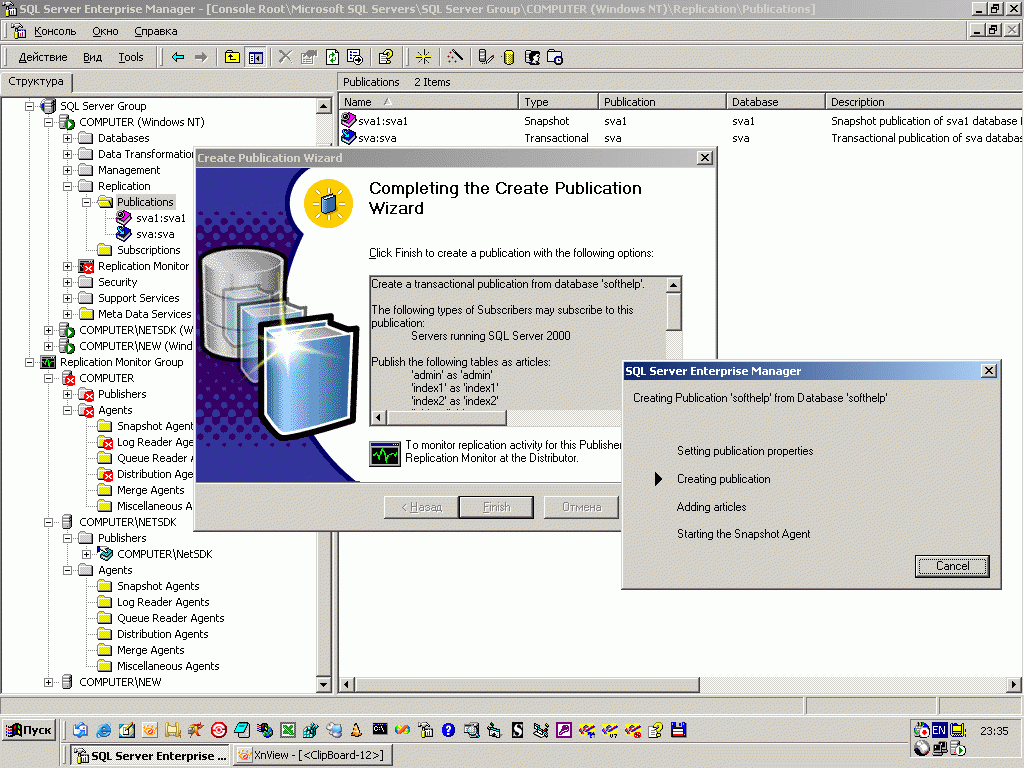Select Merge Agents under COMPUTER\NETSDK

point(150,650)
